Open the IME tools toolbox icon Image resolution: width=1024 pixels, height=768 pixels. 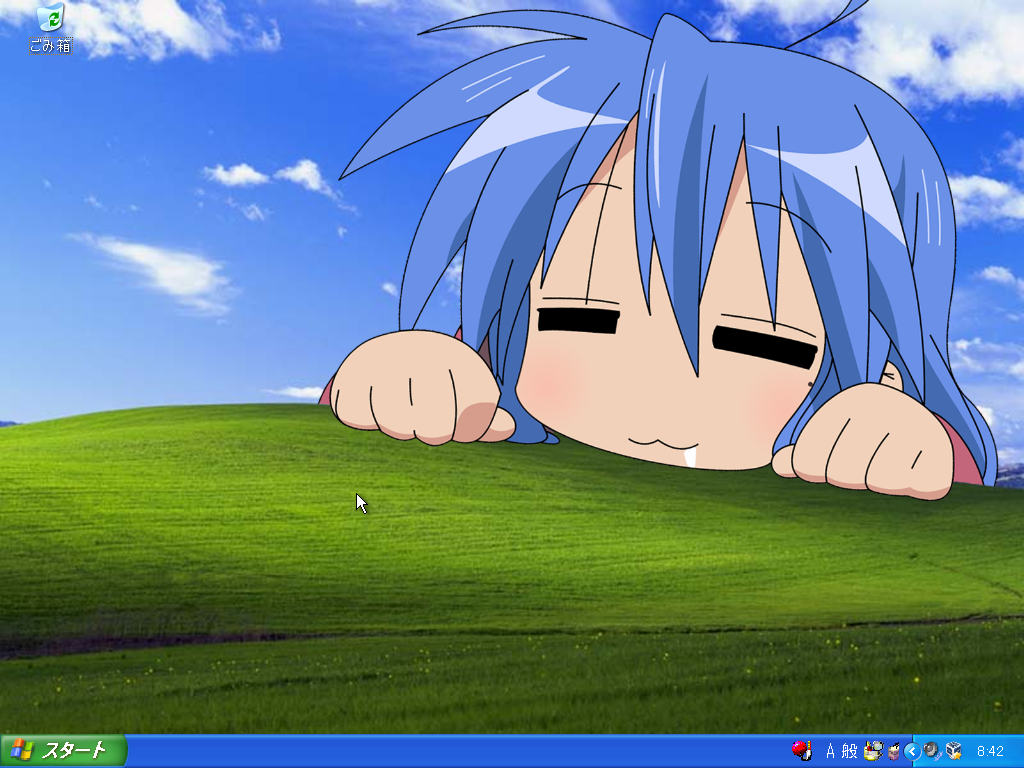coord(873,750)
